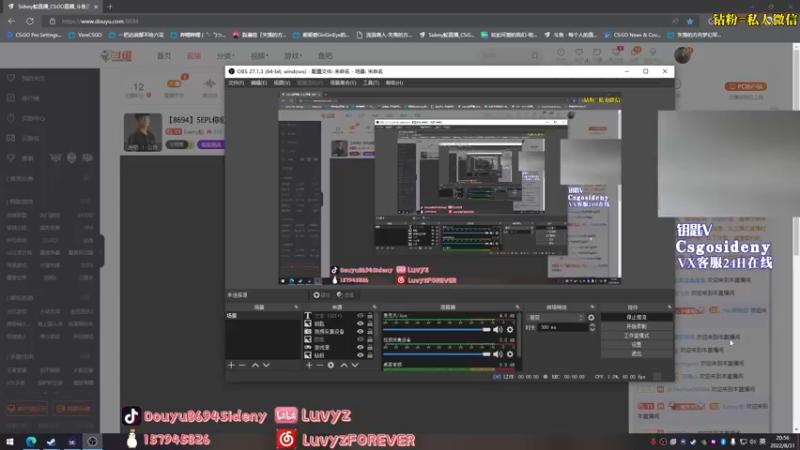800x450 pixels.
Task: Click the OBS 退出 exit button
Action: [x=636, y=354]
